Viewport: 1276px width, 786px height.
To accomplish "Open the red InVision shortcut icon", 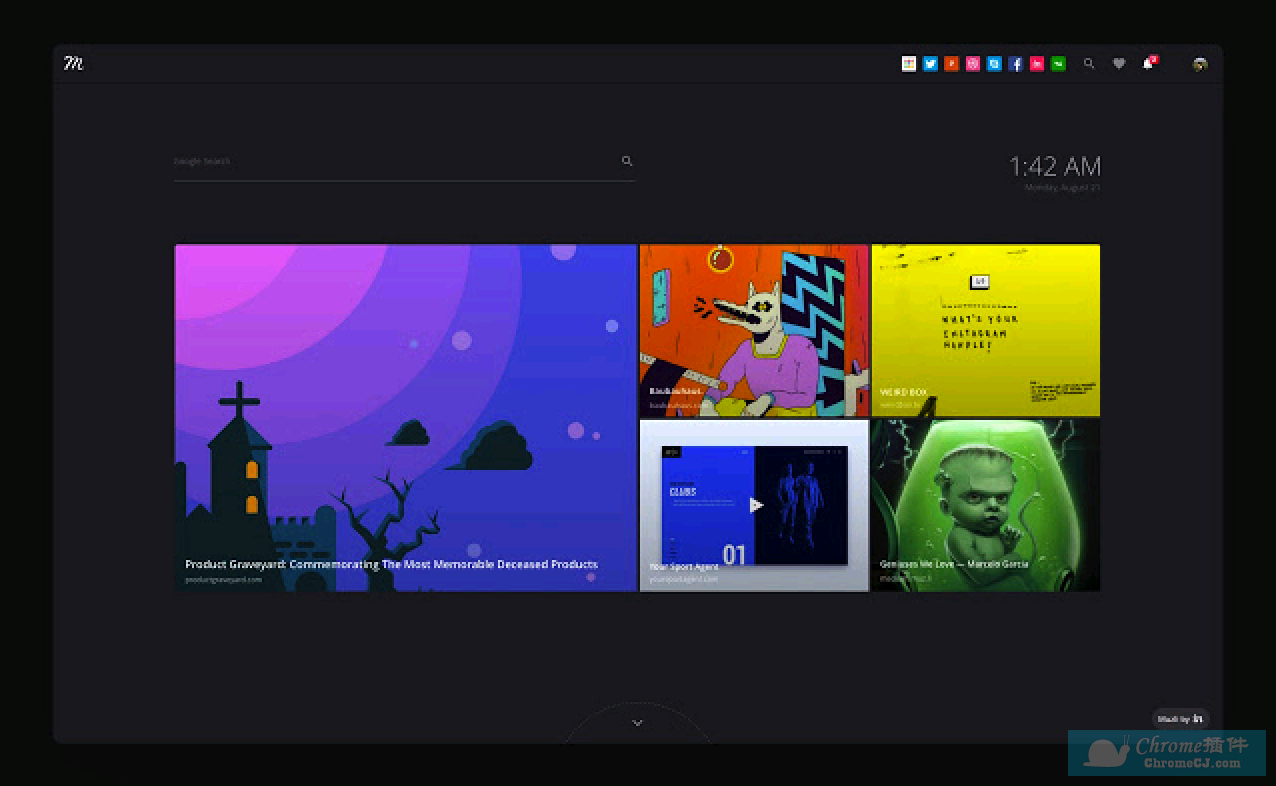I will 1037,64.
